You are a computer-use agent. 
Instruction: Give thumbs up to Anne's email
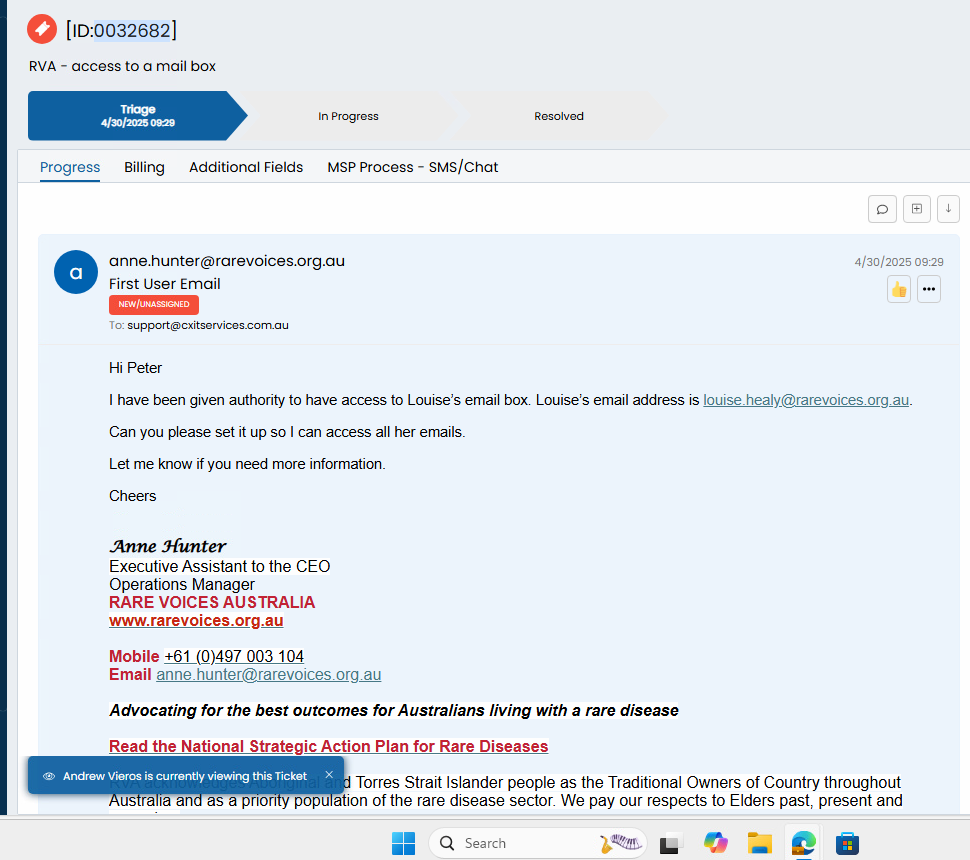click(899, 289)
